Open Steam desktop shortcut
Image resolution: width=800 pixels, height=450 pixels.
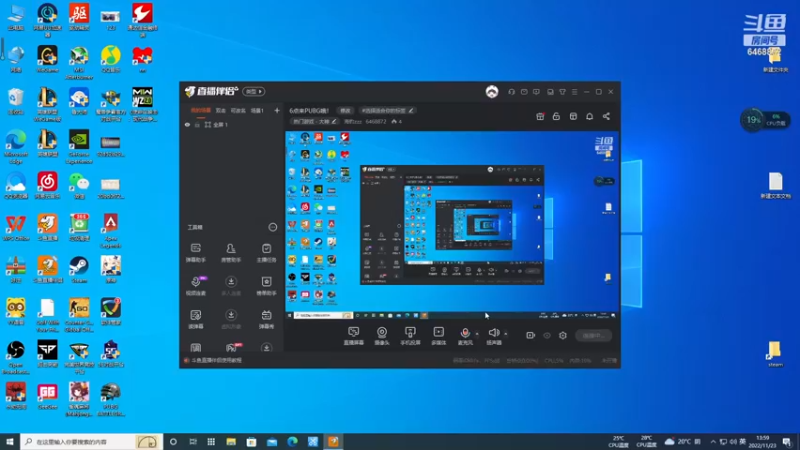click(79, 269)
